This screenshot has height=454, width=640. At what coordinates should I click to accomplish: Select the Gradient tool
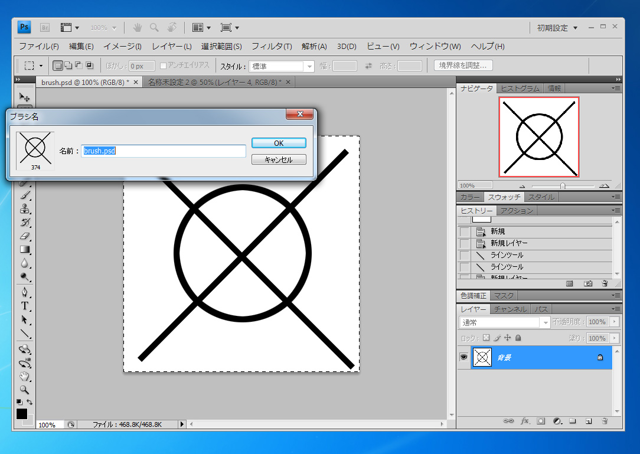pyautogui.click(x=24, y=250)
